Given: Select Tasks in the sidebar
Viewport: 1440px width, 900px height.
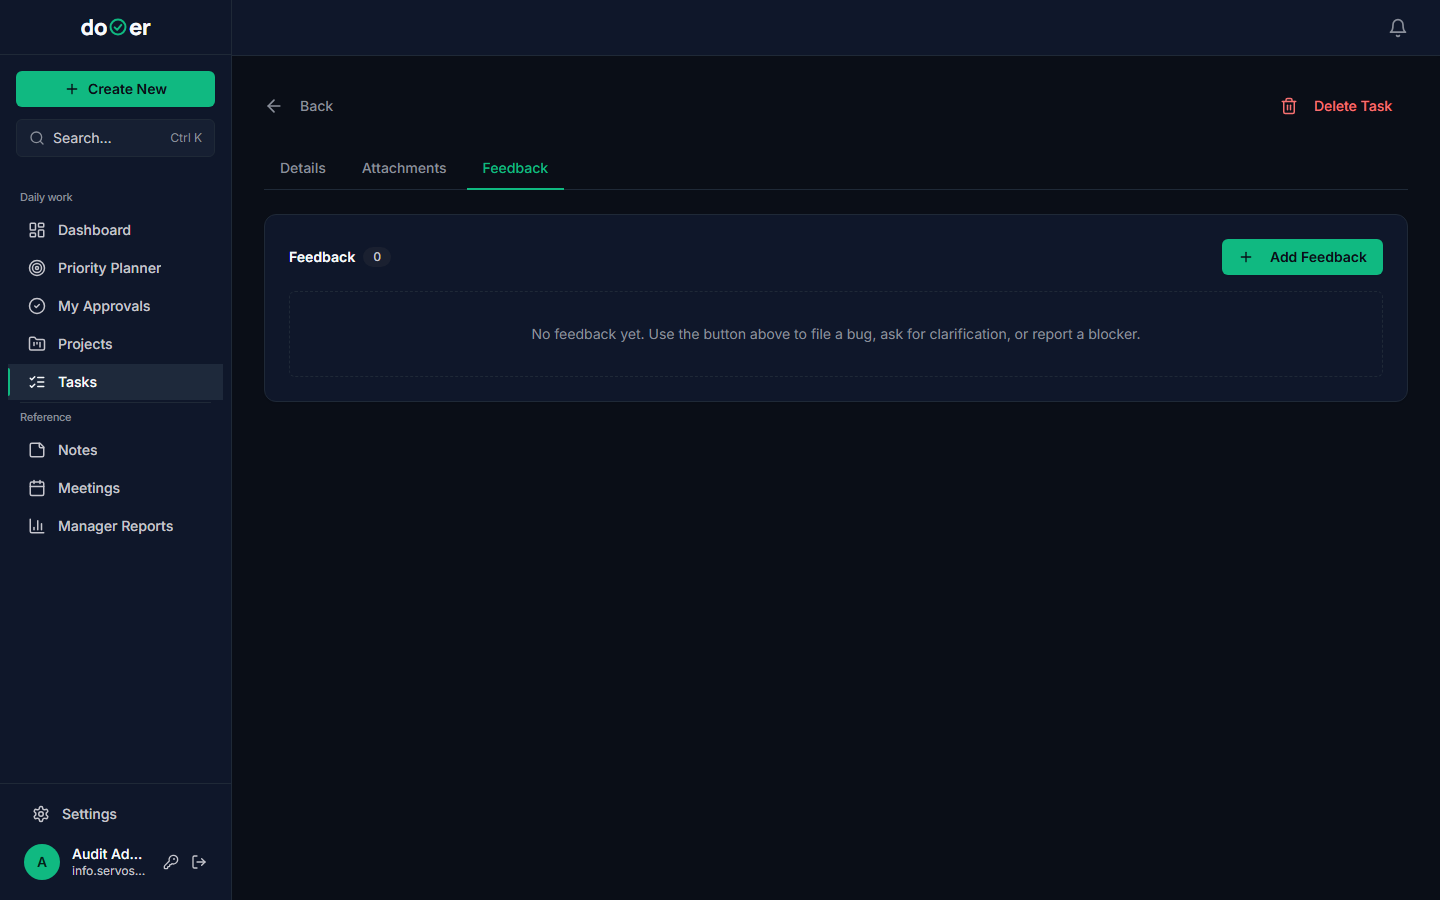Looking at the screenshot, I should (x=115, y=382).
